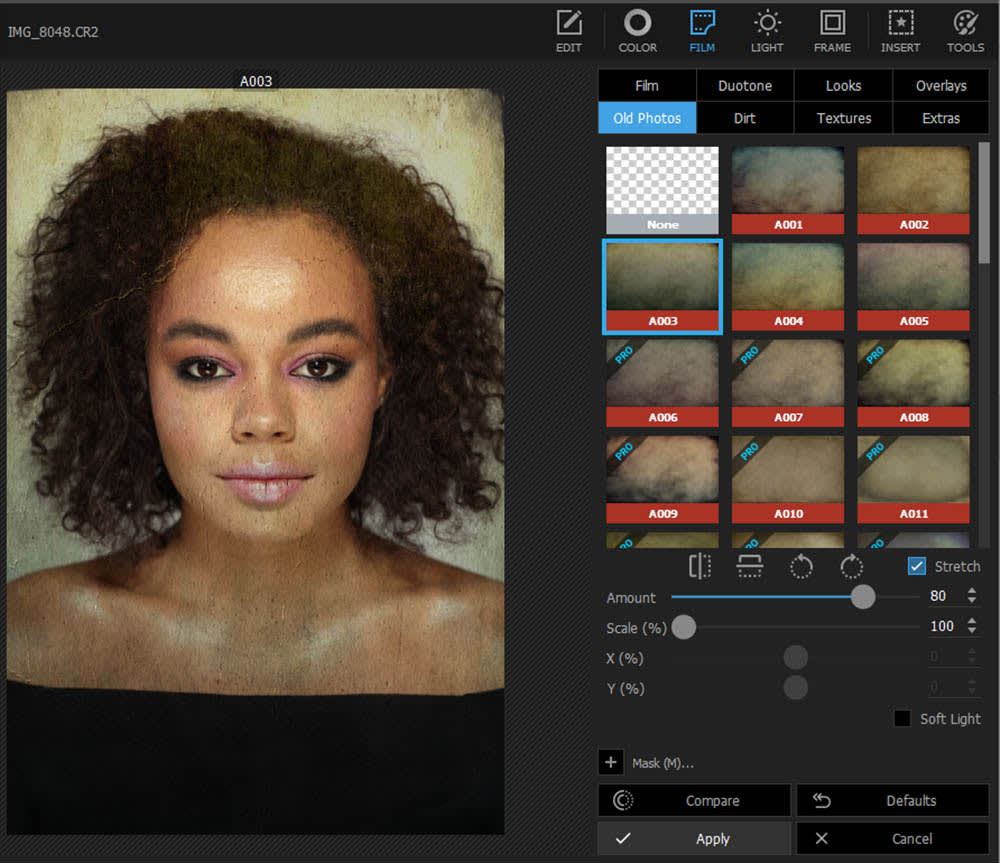
Task: Pick the A009 PRO texture
Action: click(662, 479)
